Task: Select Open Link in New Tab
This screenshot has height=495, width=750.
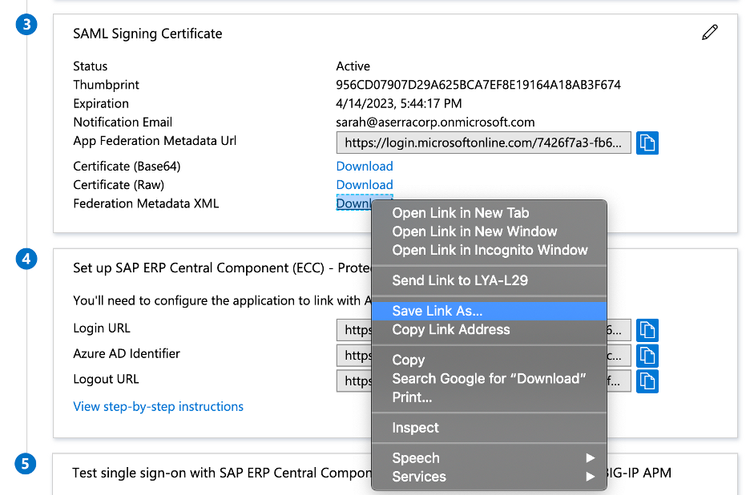Action: [460, 213]
